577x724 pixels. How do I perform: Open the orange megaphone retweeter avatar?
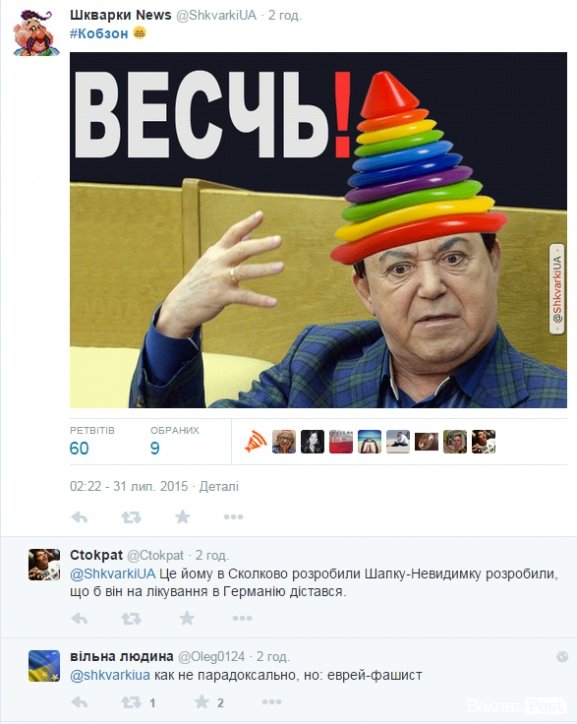pyautogui.click(x=256, y=441)
